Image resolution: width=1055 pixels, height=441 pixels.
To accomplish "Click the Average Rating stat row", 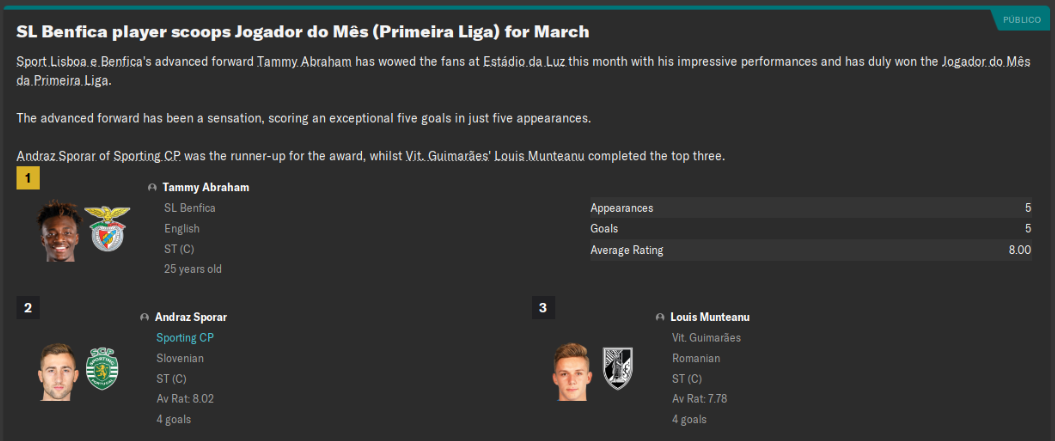I will (x=810, y=250).
